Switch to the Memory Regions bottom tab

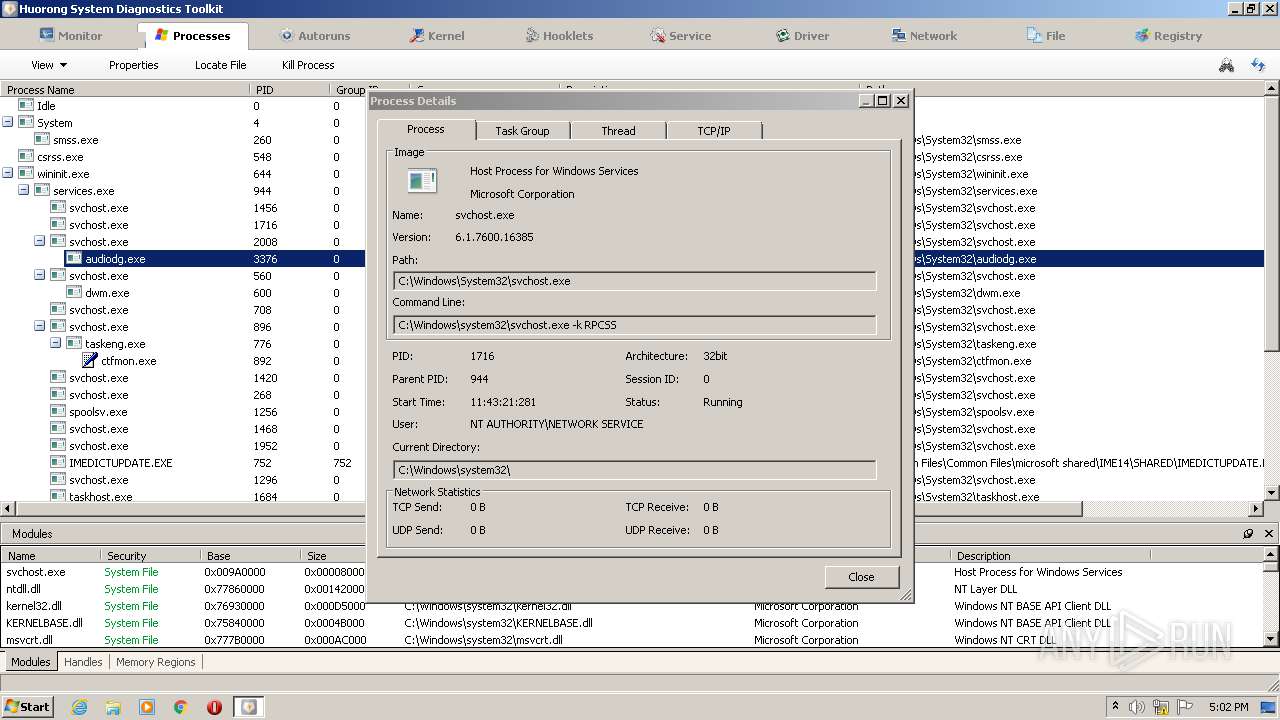pyautogui.click(x=156, y=662)
